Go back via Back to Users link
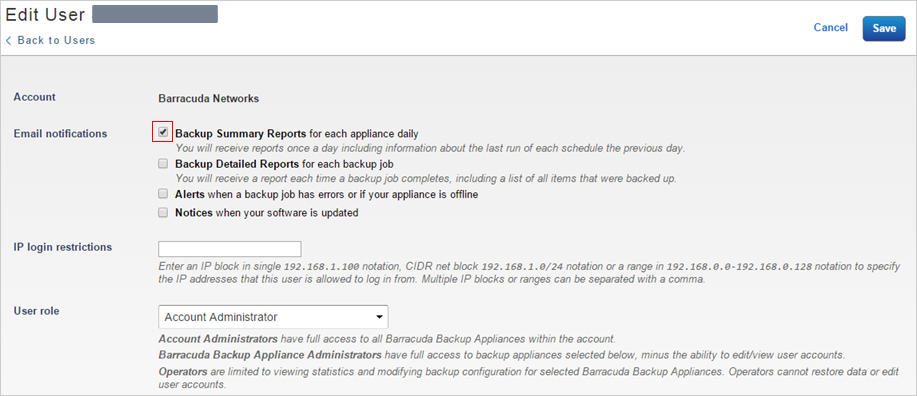 pos(50,40)
